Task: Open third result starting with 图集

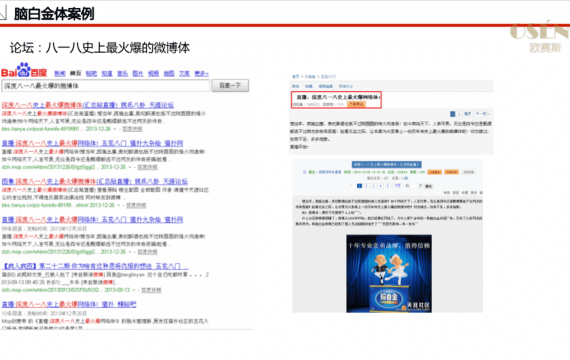Action: [95, 181]
